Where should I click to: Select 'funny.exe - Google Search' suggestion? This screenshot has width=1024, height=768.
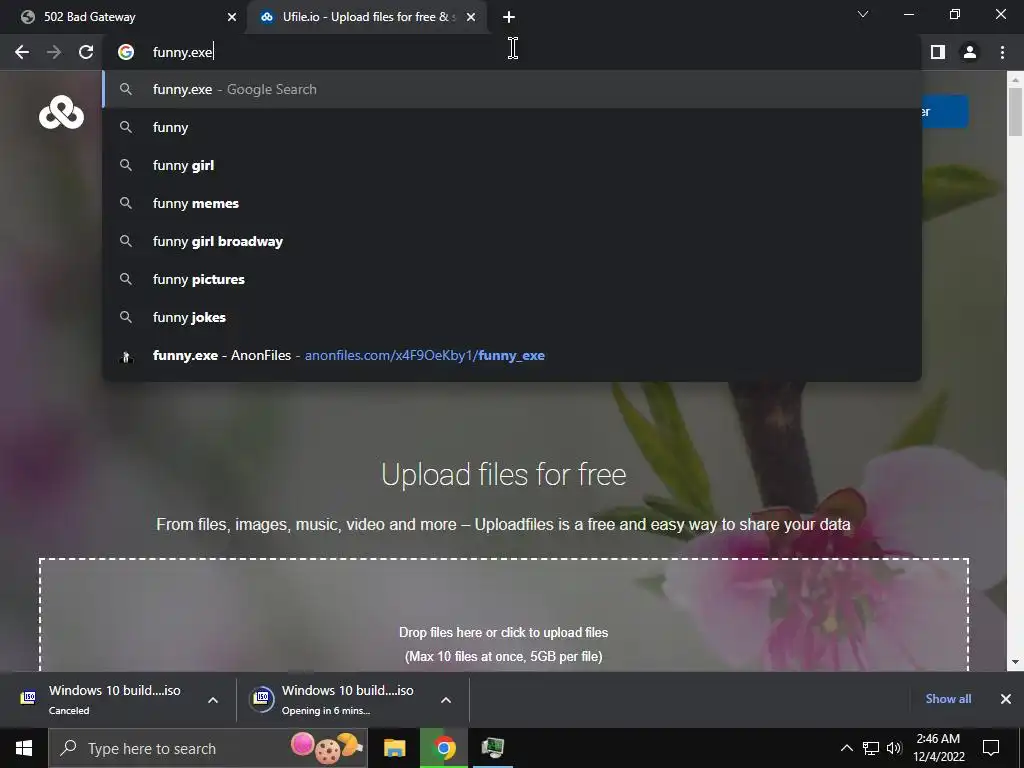[x=513, y=89]
